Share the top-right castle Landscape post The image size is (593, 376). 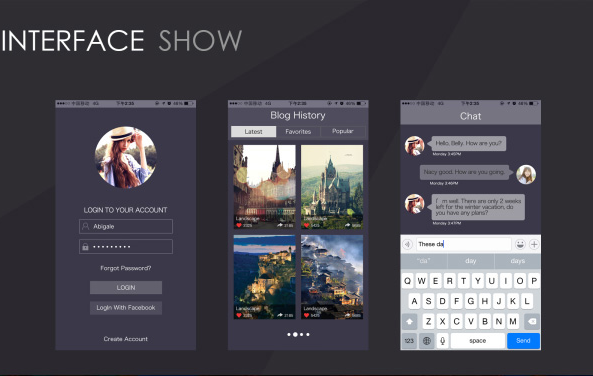(348, 225)
